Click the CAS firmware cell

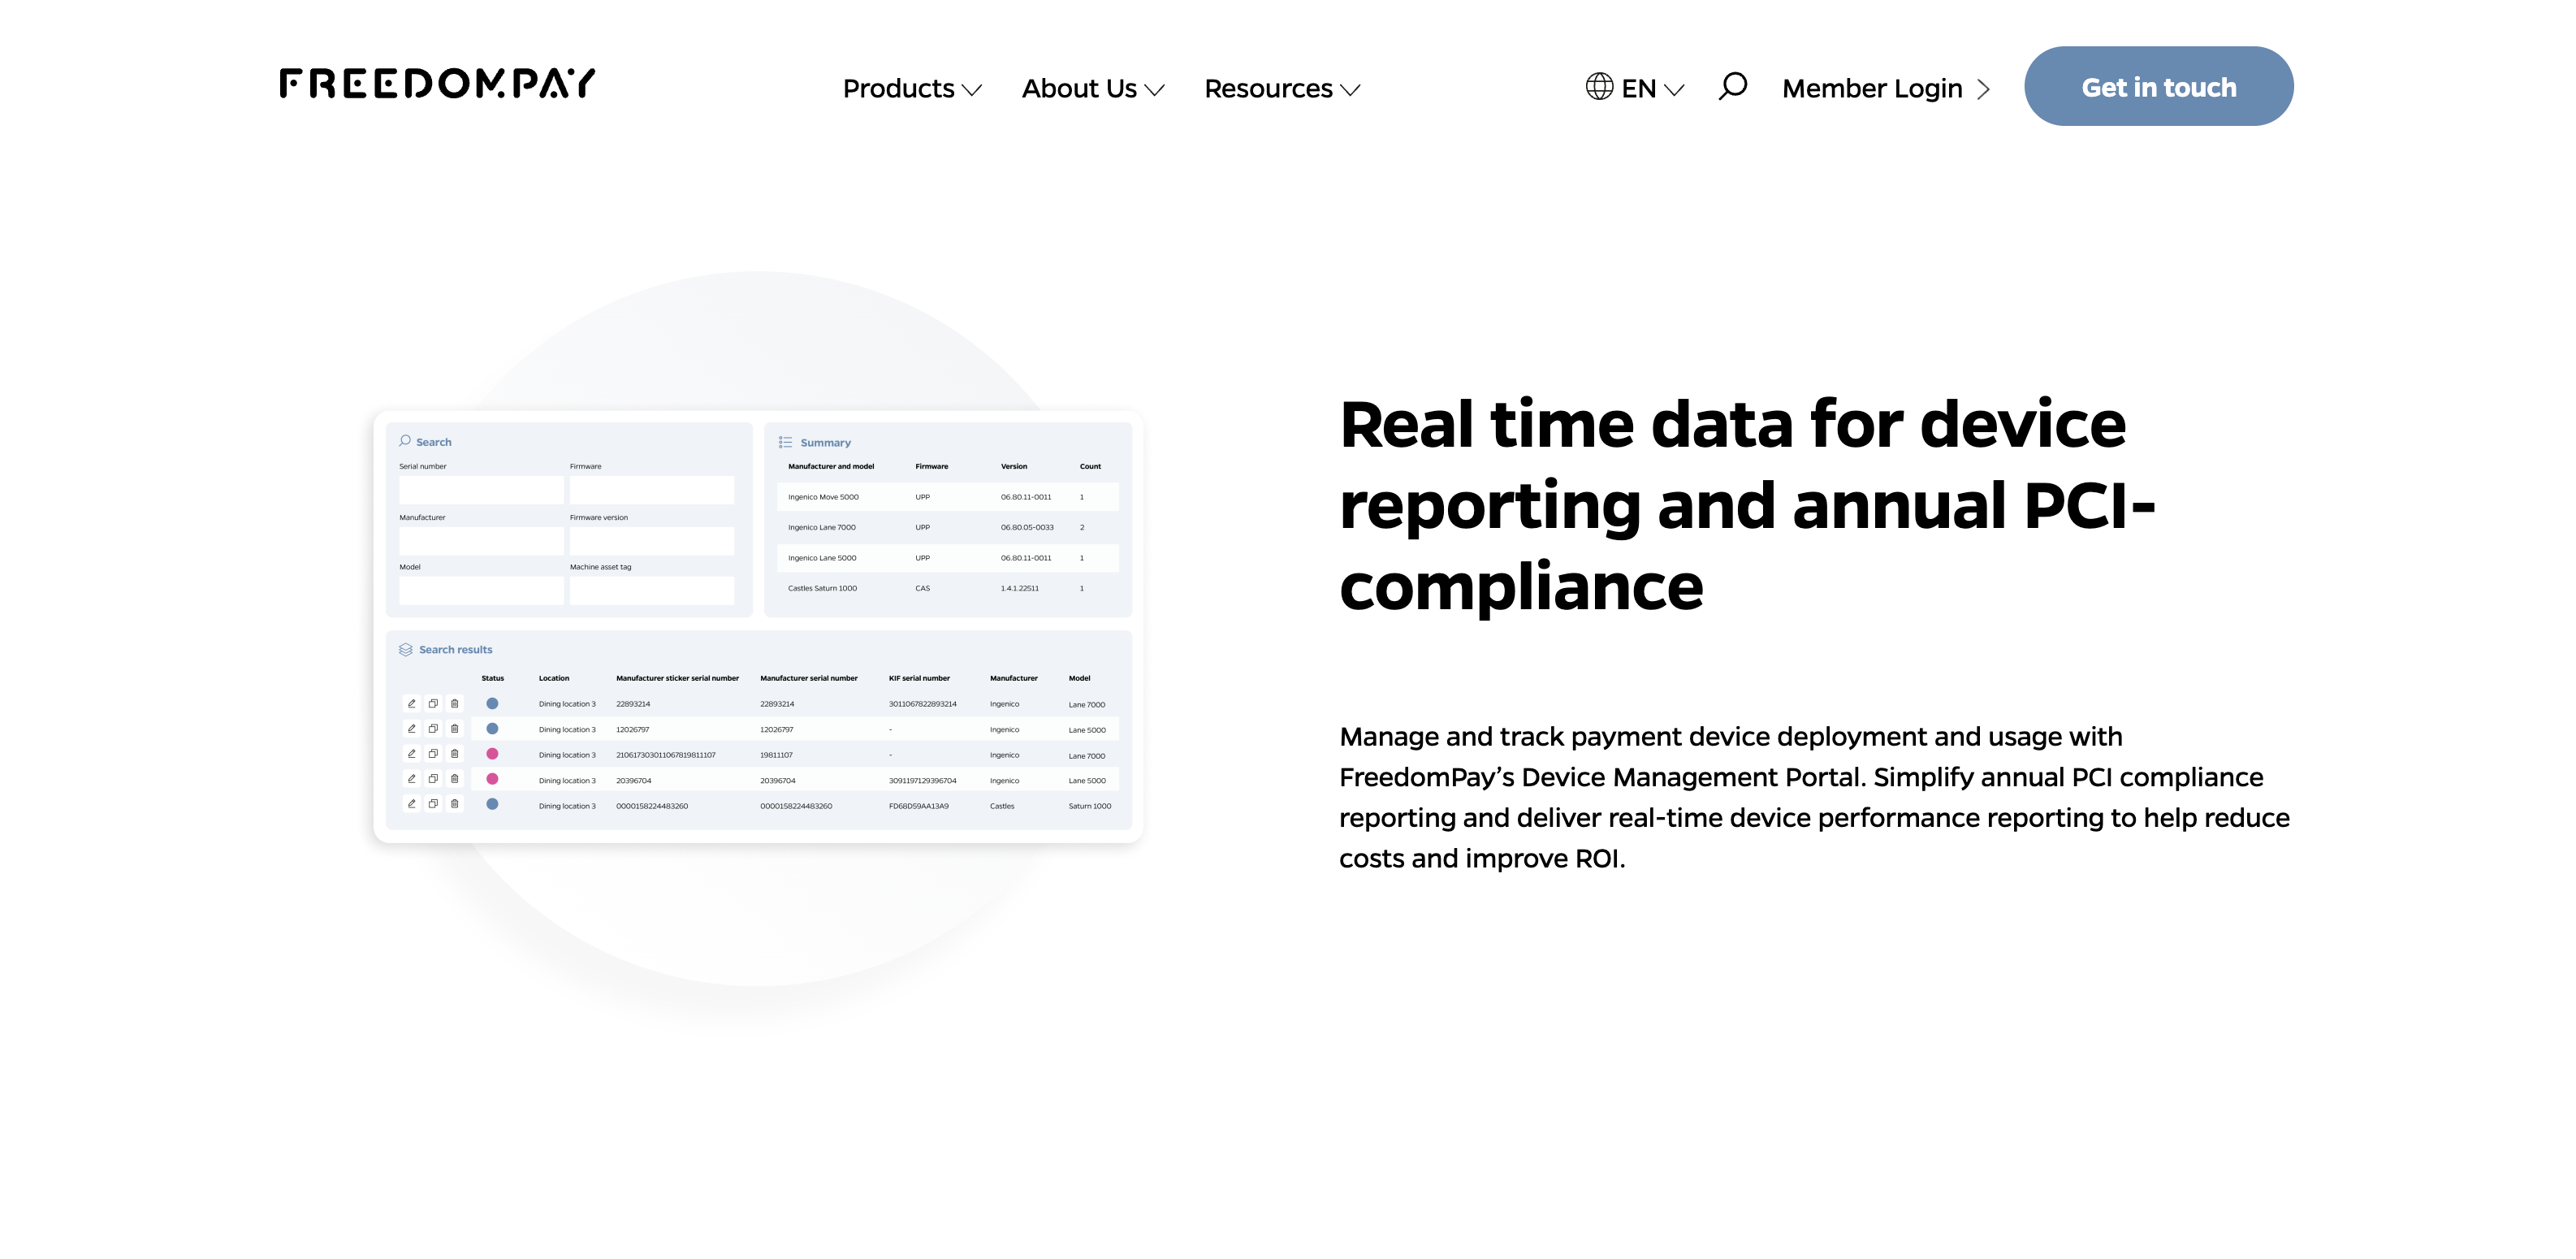tap(922, 588)
